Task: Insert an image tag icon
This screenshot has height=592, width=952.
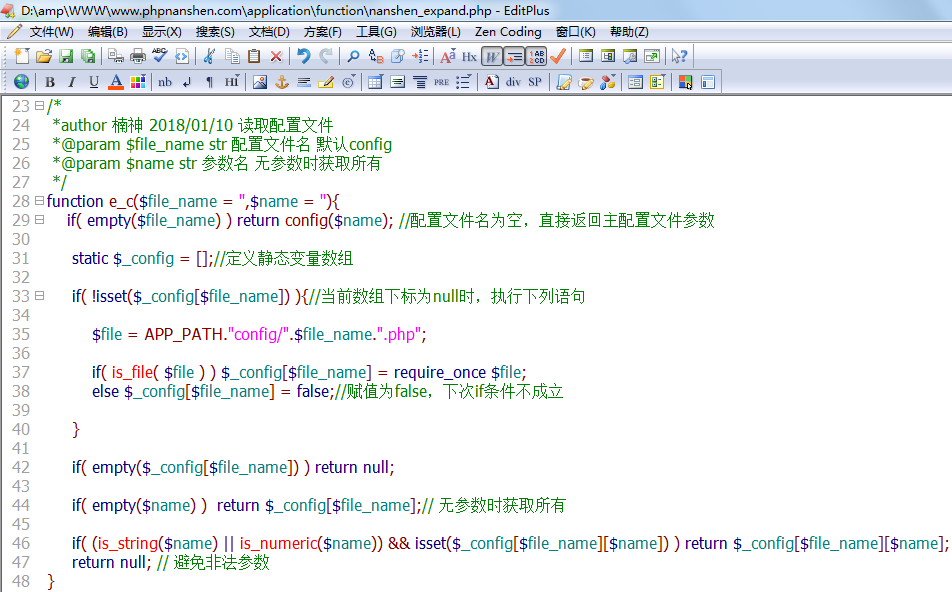Action: point(260,82)
